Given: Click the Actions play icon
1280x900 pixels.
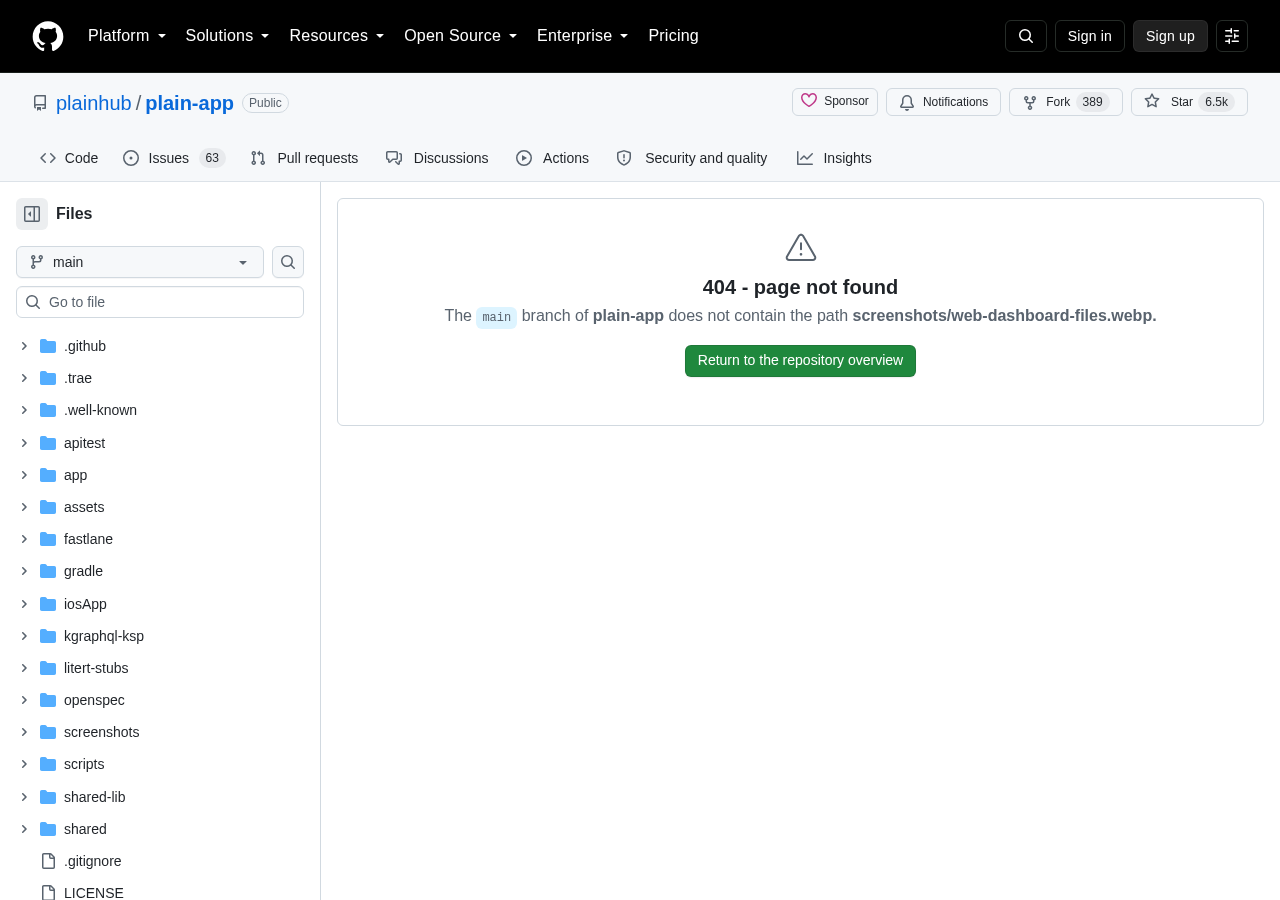Looking at the screenshot, I should coord(524,158).
